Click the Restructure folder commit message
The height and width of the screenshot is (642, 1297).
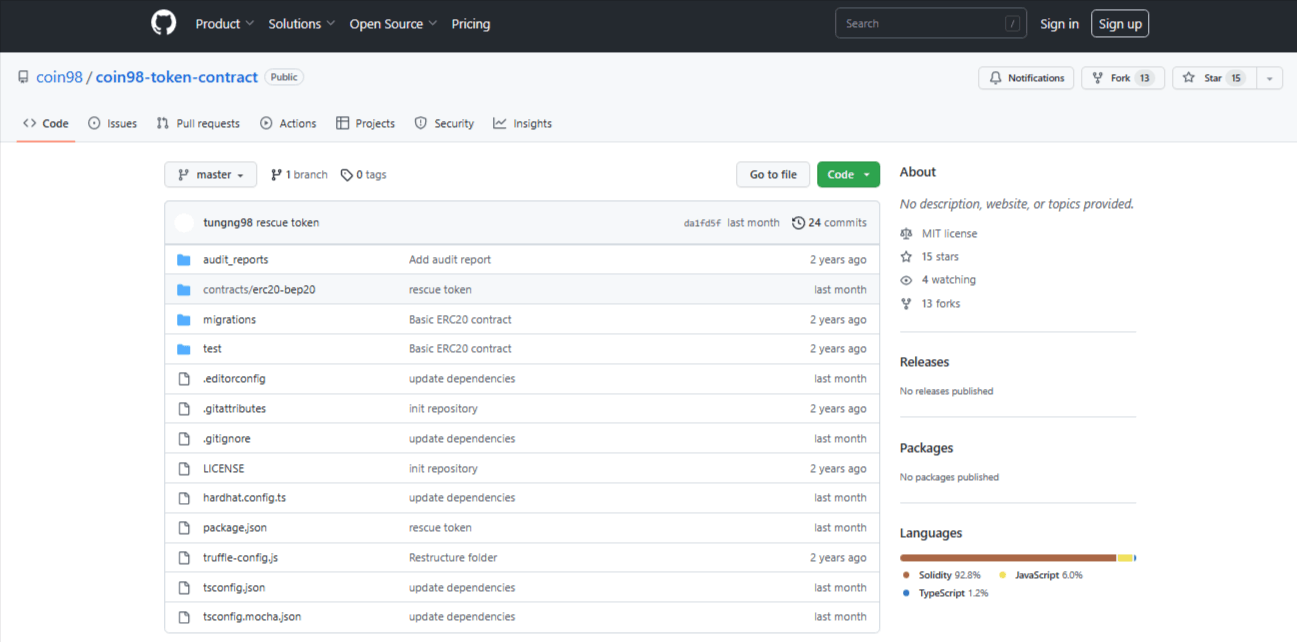coord(453,558)
